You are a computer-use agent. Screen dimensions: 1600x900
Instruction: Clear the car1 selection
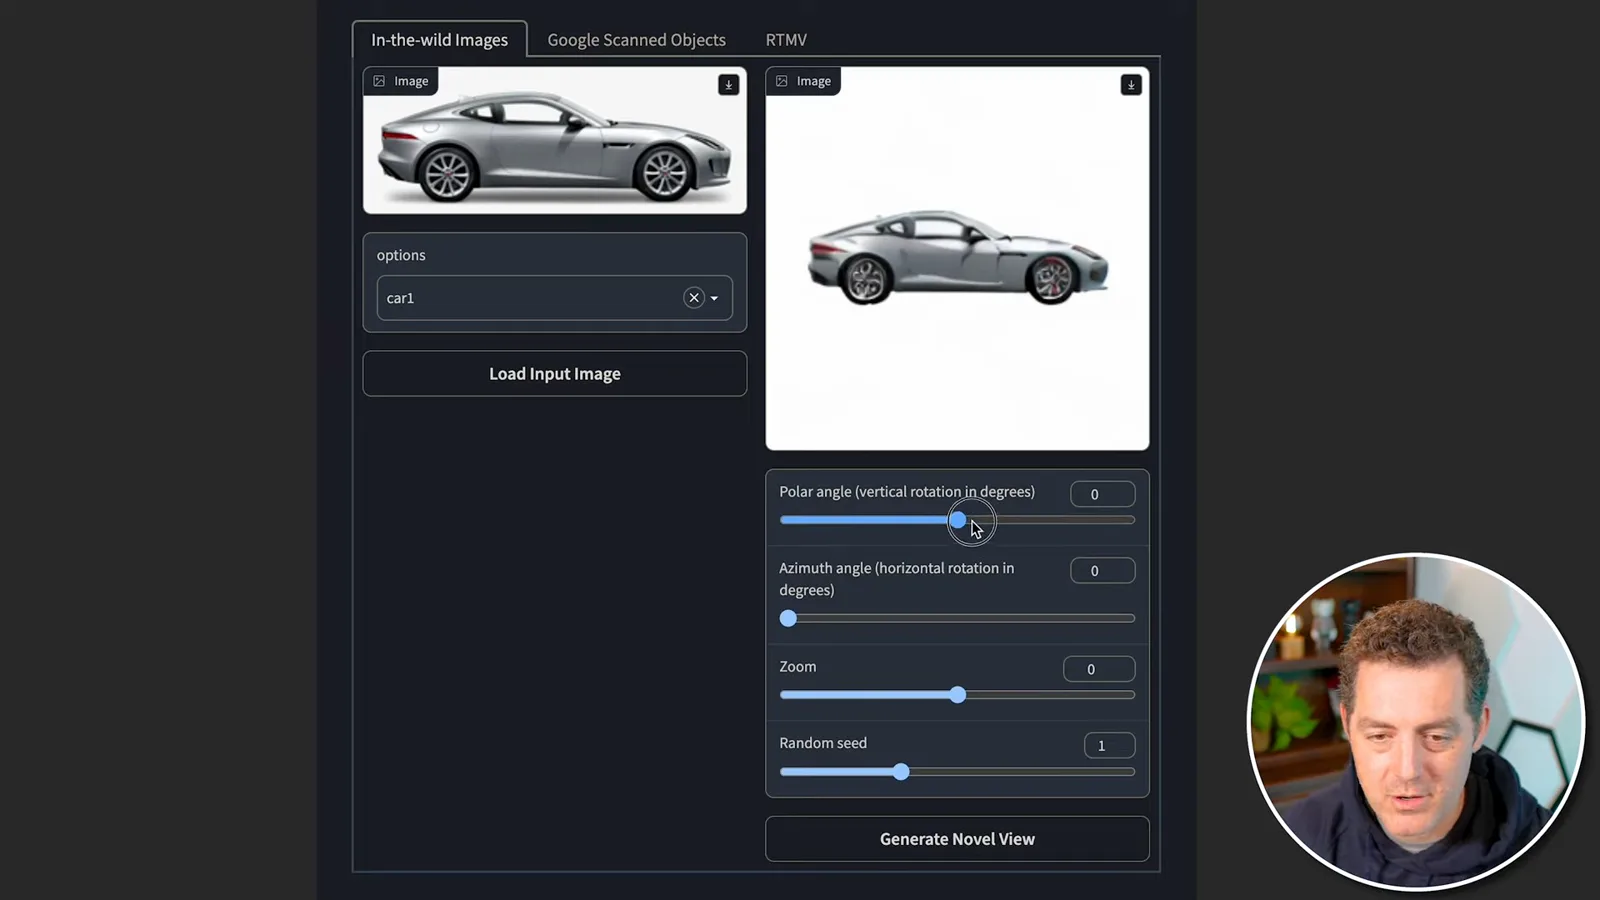694,298
